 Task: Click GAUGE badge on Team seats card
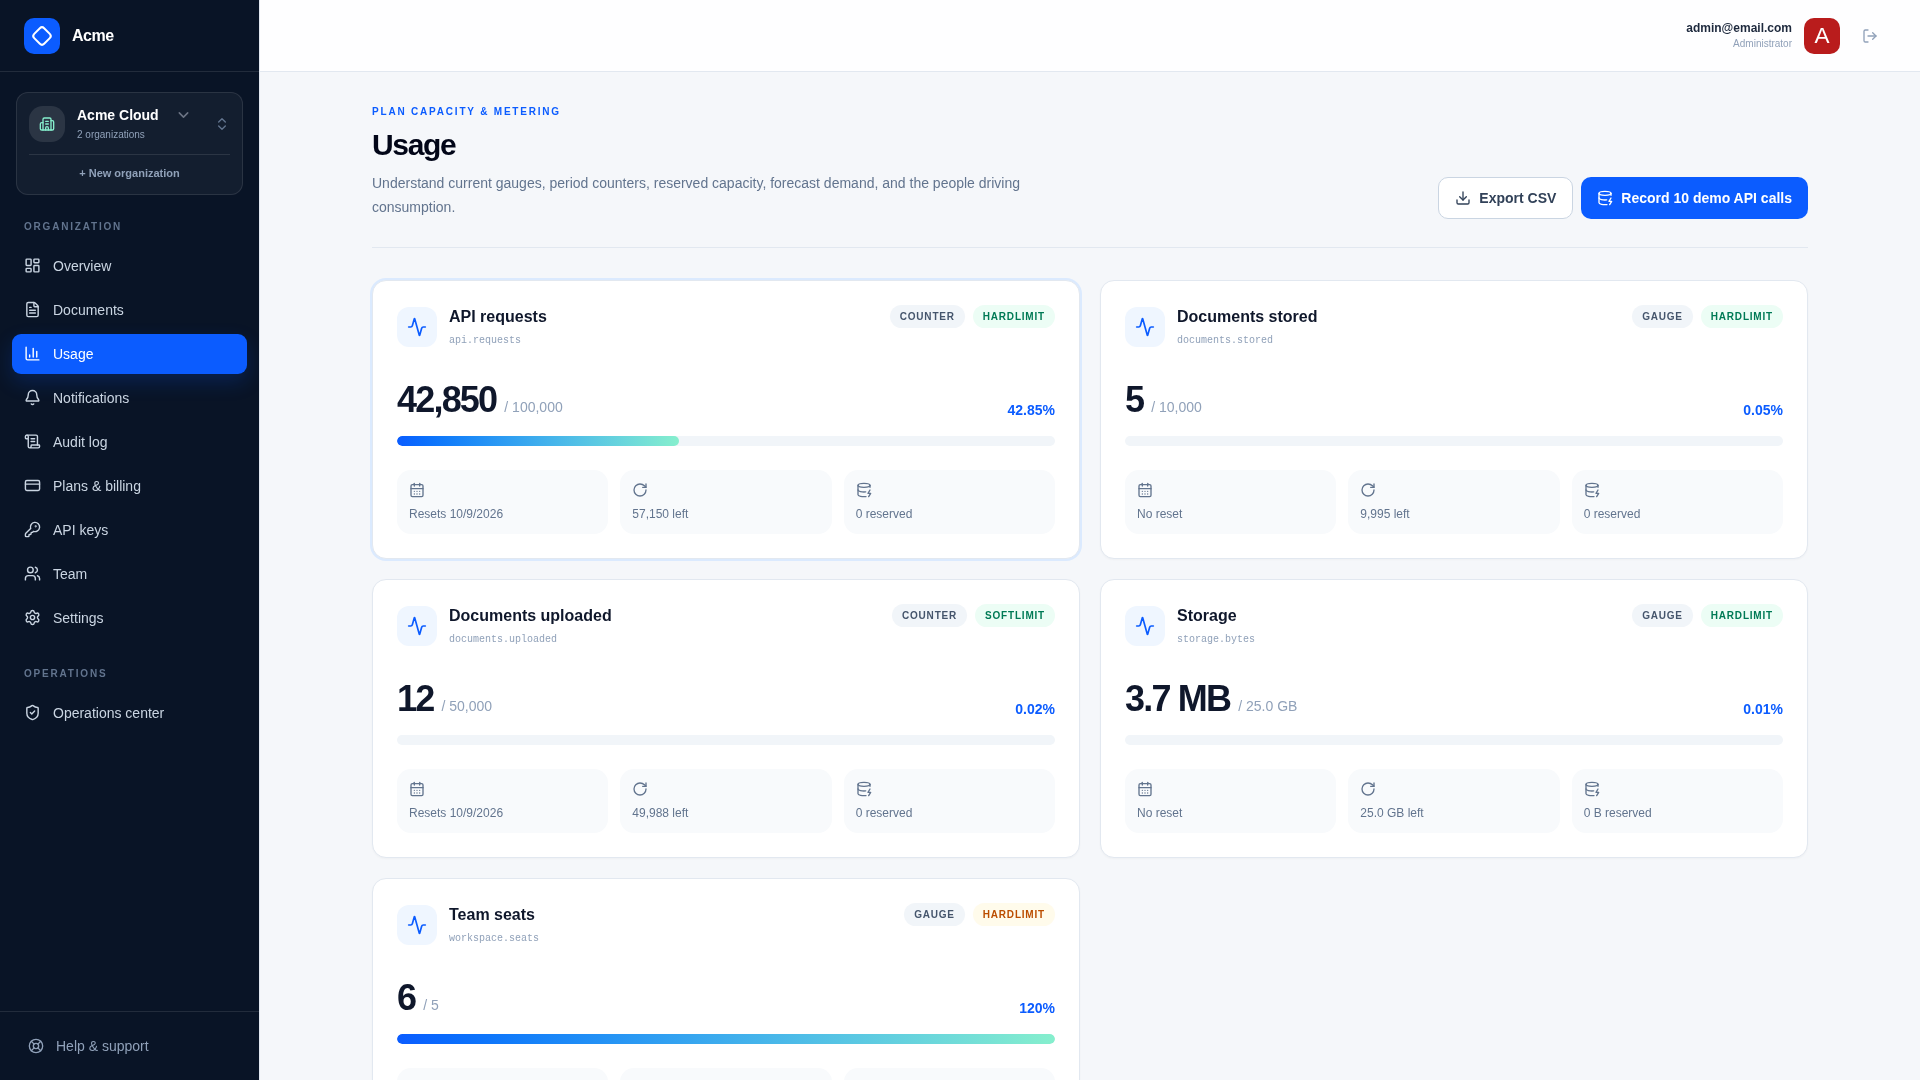[934, 915]
